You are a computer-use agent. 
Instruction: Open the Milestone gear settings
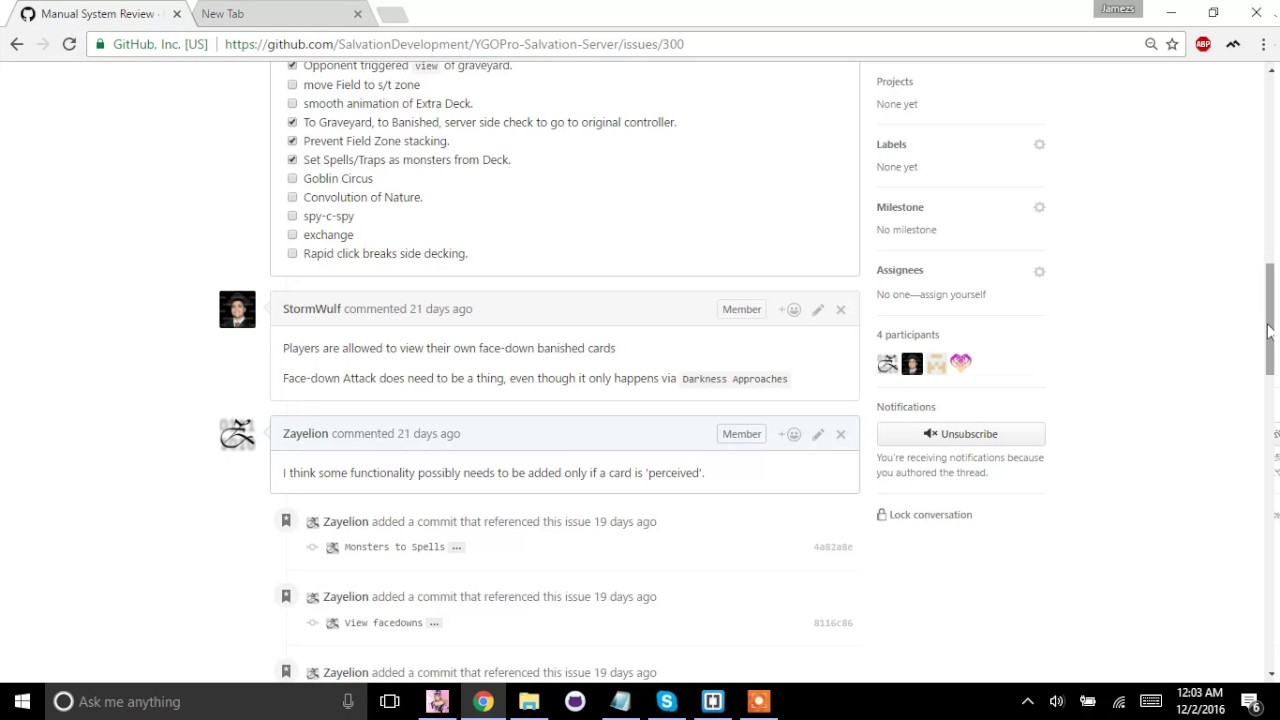click(1039, 207)
